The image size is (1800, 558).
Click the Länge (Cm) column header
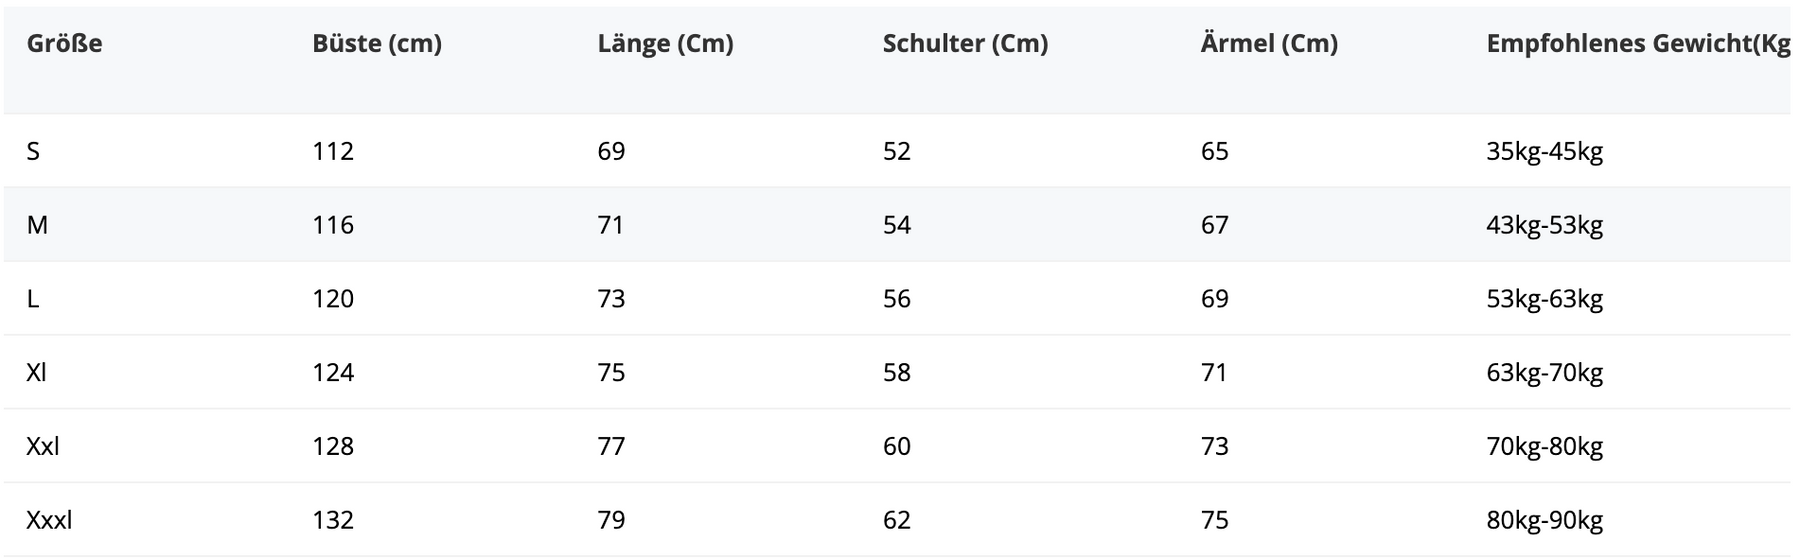(665, 44)
